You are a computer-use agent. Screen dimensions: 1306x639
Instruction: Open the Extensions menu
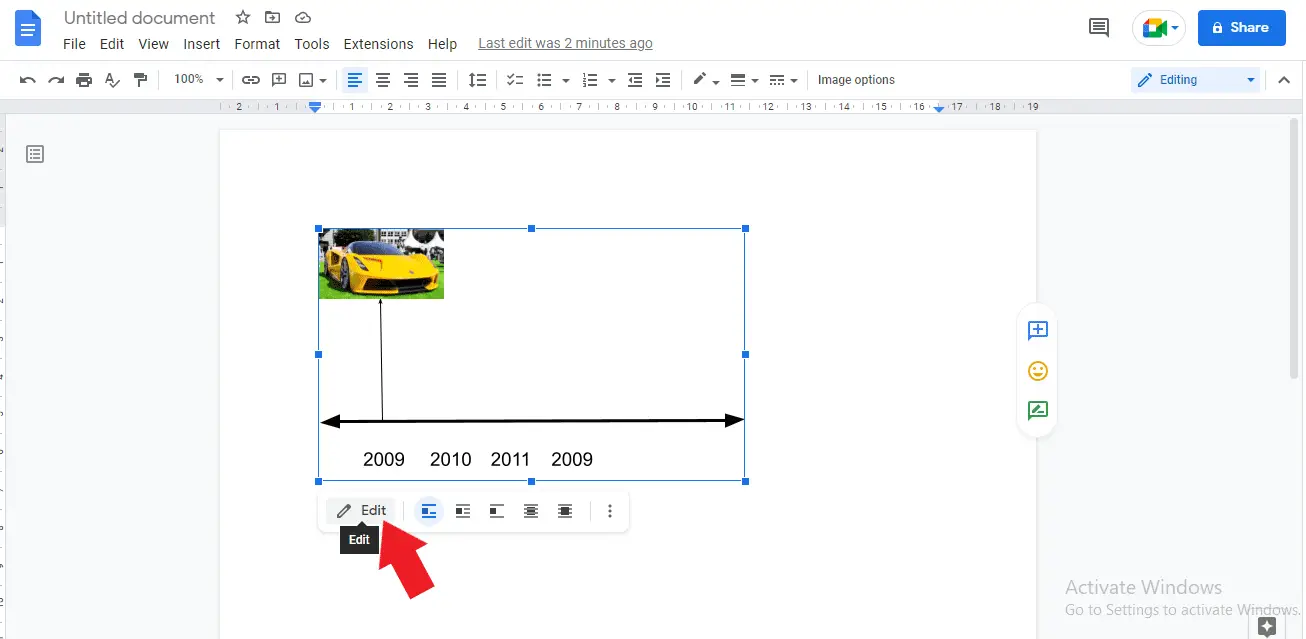(x=378, y=44)
